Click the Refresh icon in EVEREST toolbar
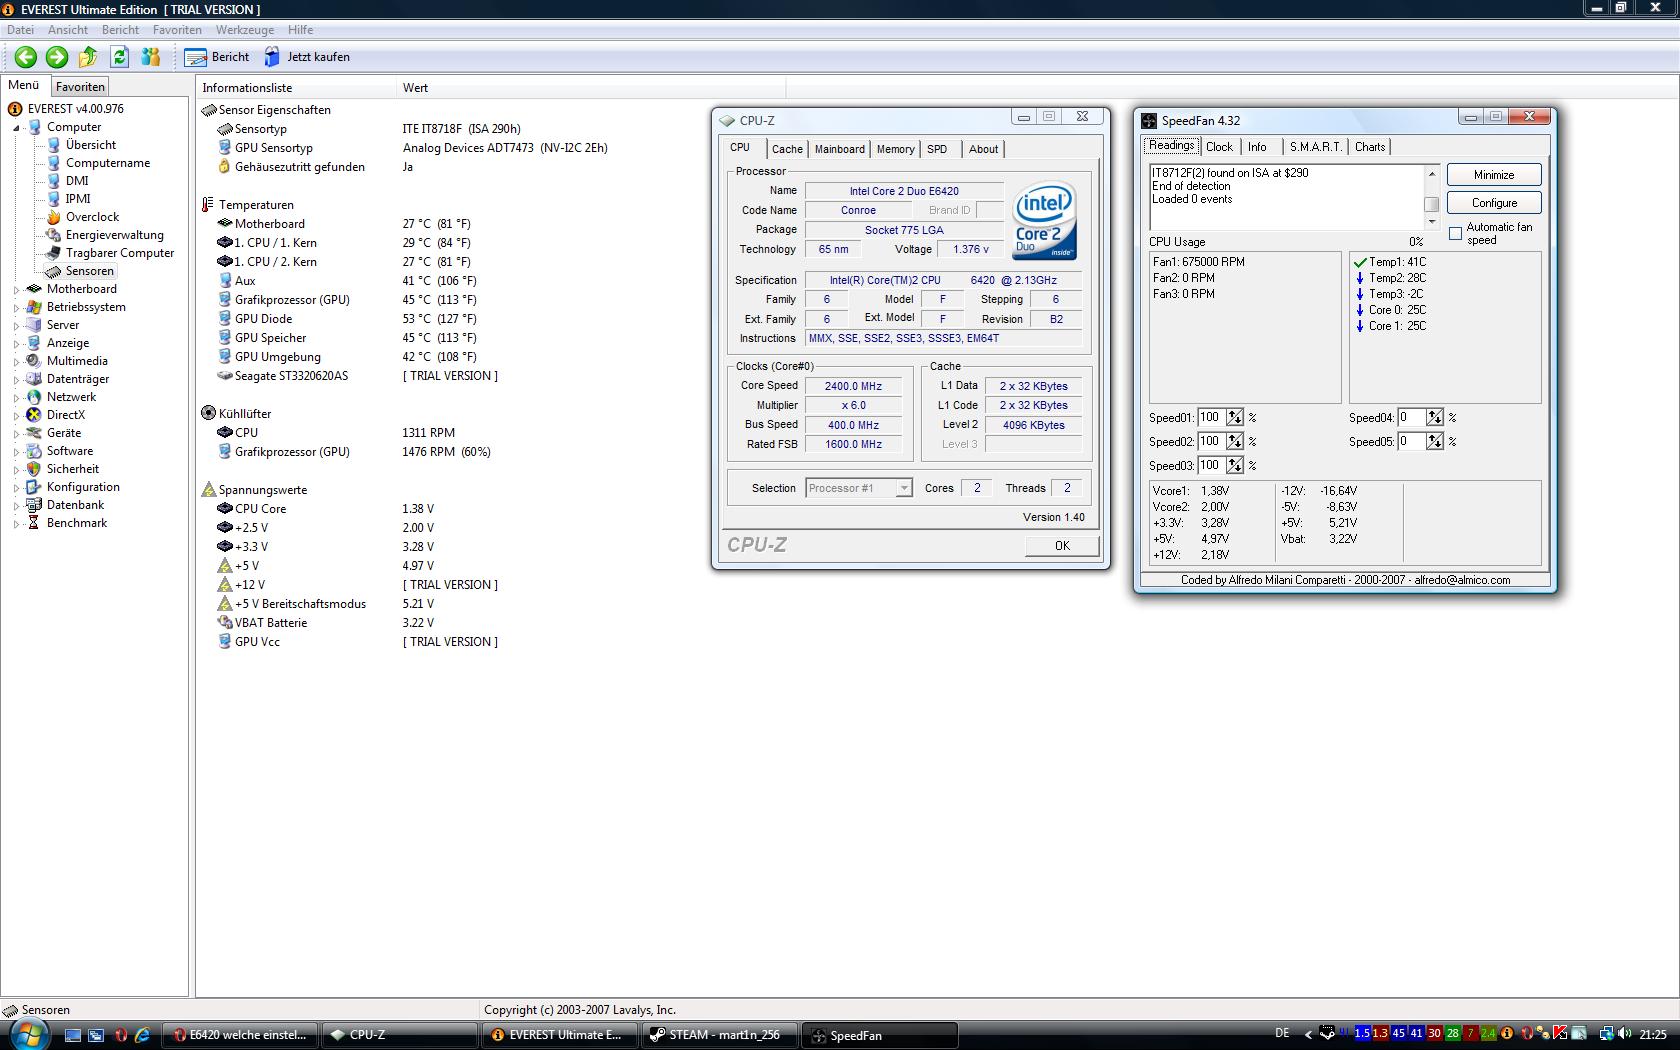 tap(120, 57)
